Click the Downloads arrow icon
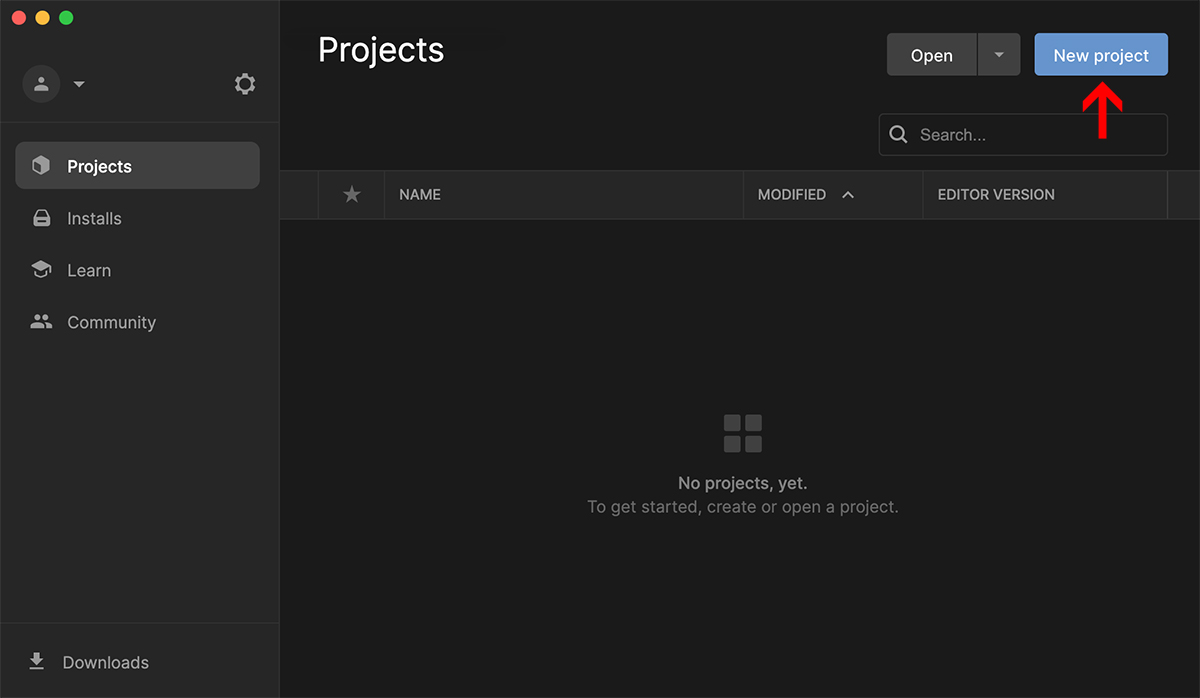The width and height of the screenshot is (1200, 698). pos(37,662)
